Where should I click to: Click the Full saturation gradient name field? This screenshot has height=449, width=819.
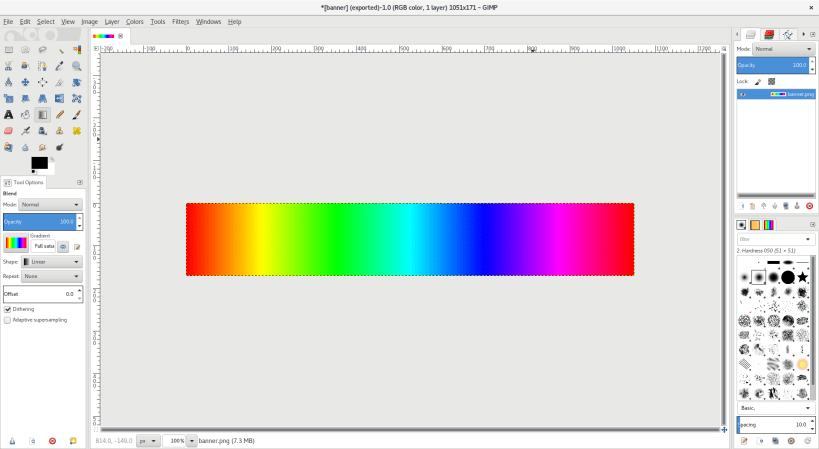point(44,246)
